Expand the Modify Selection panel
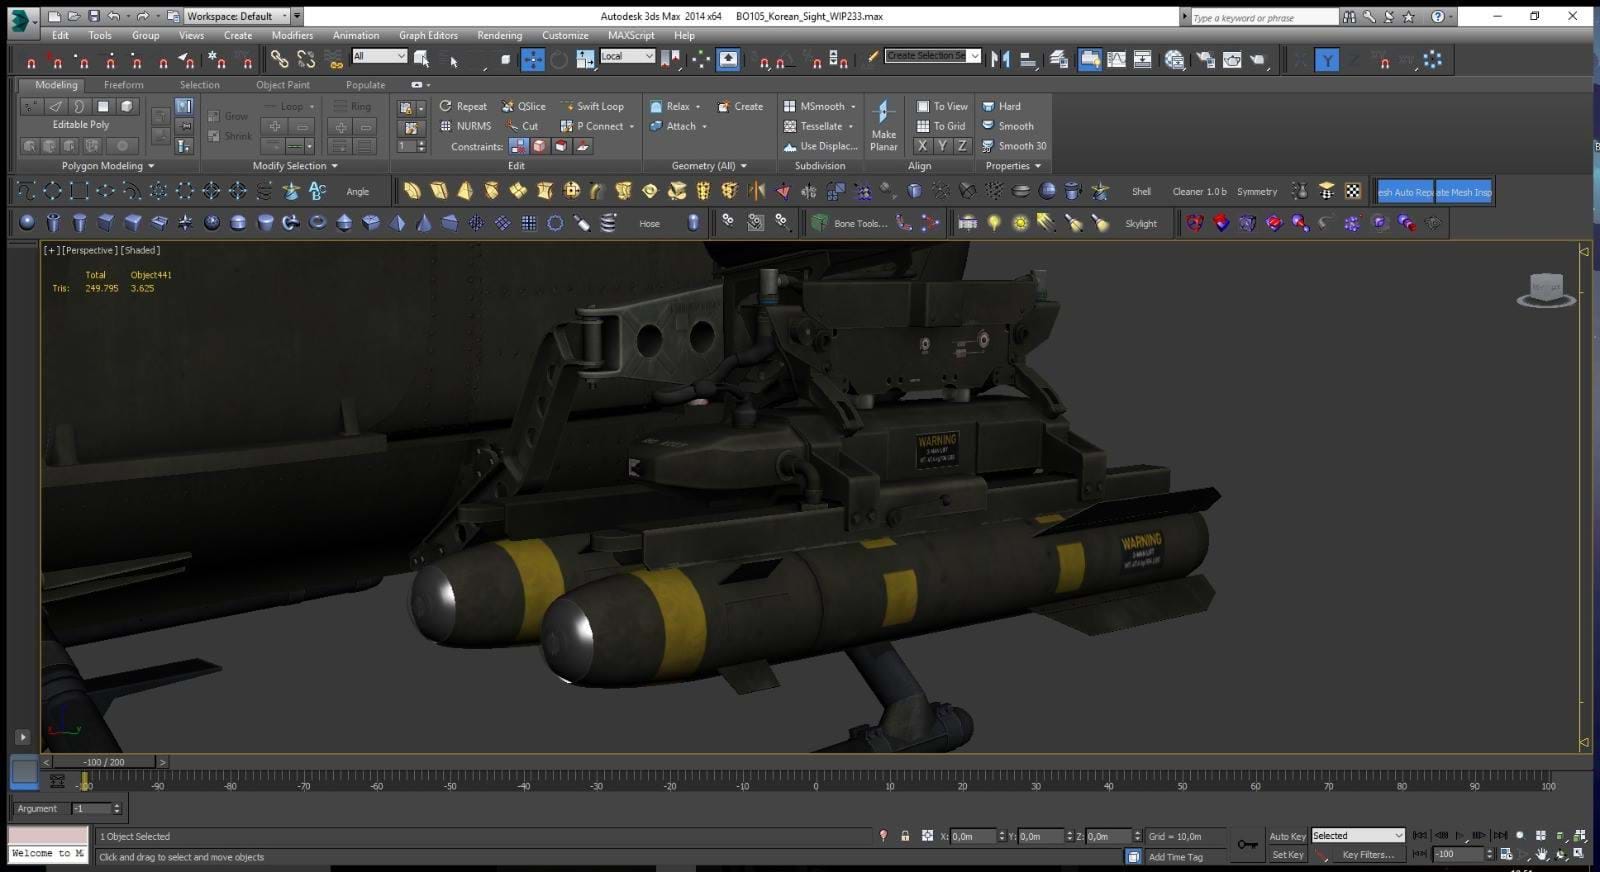Image resolution: width=1600 pixels, height=872 pixels. (295, 166)
